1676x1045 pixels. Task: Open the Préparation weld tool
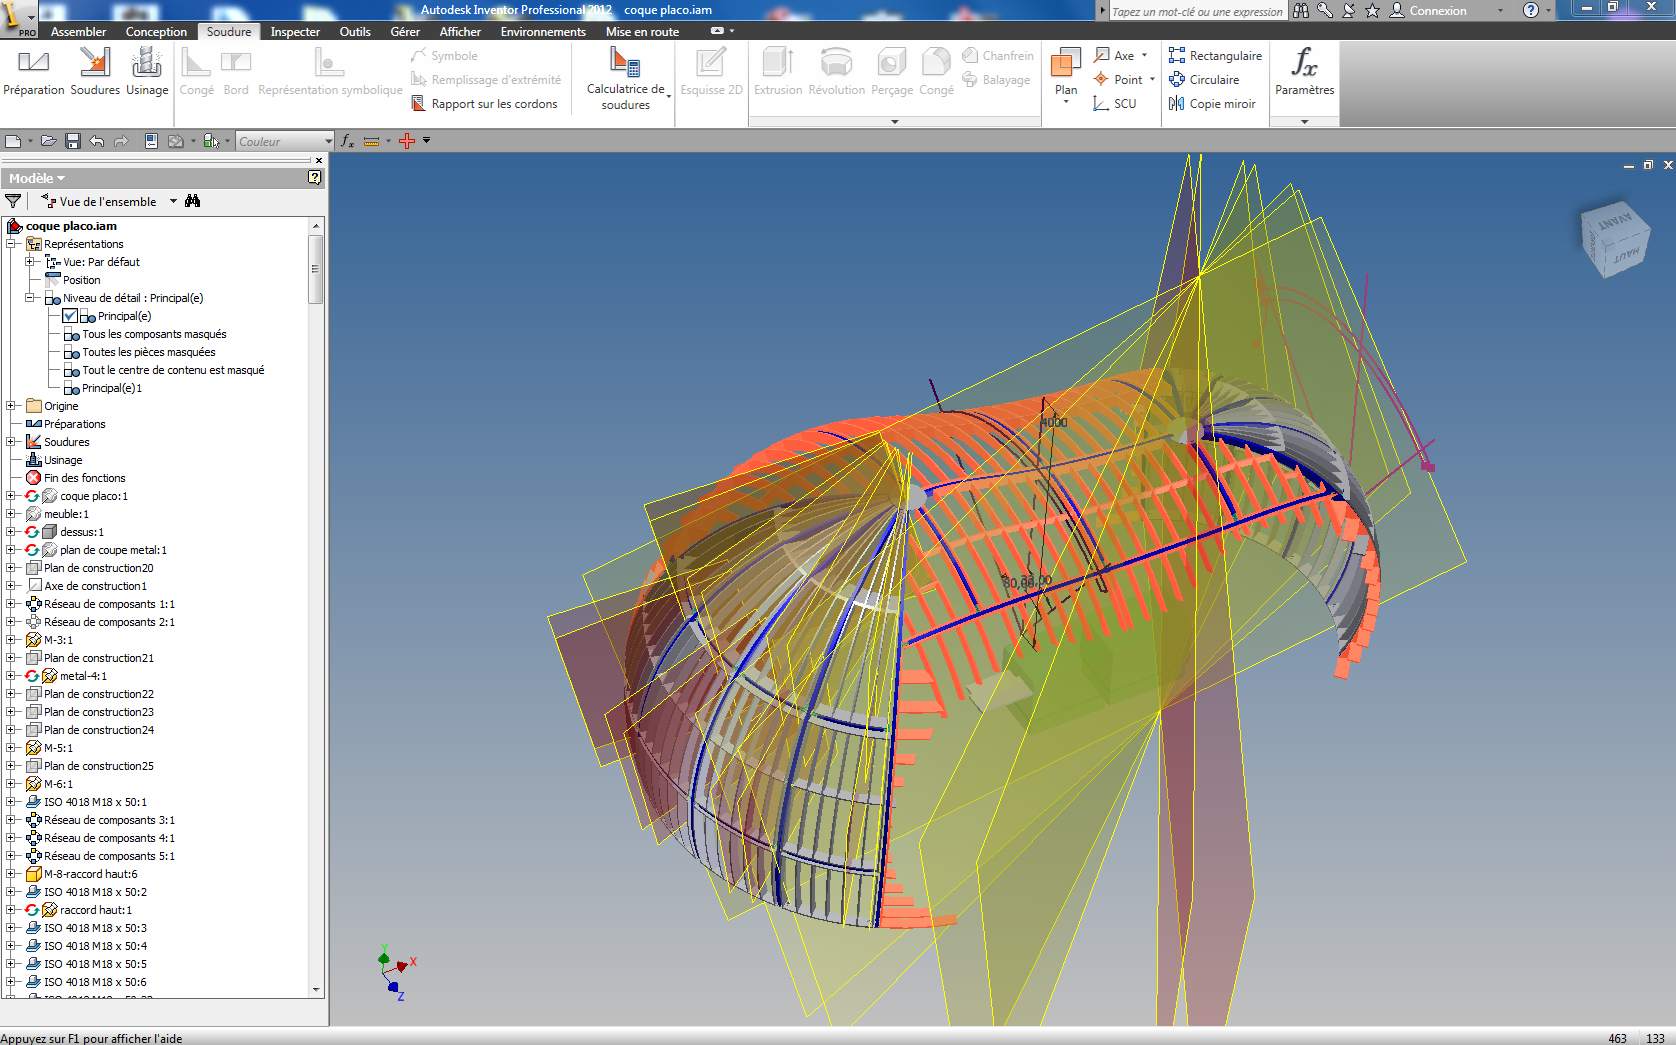pos(34,72)
